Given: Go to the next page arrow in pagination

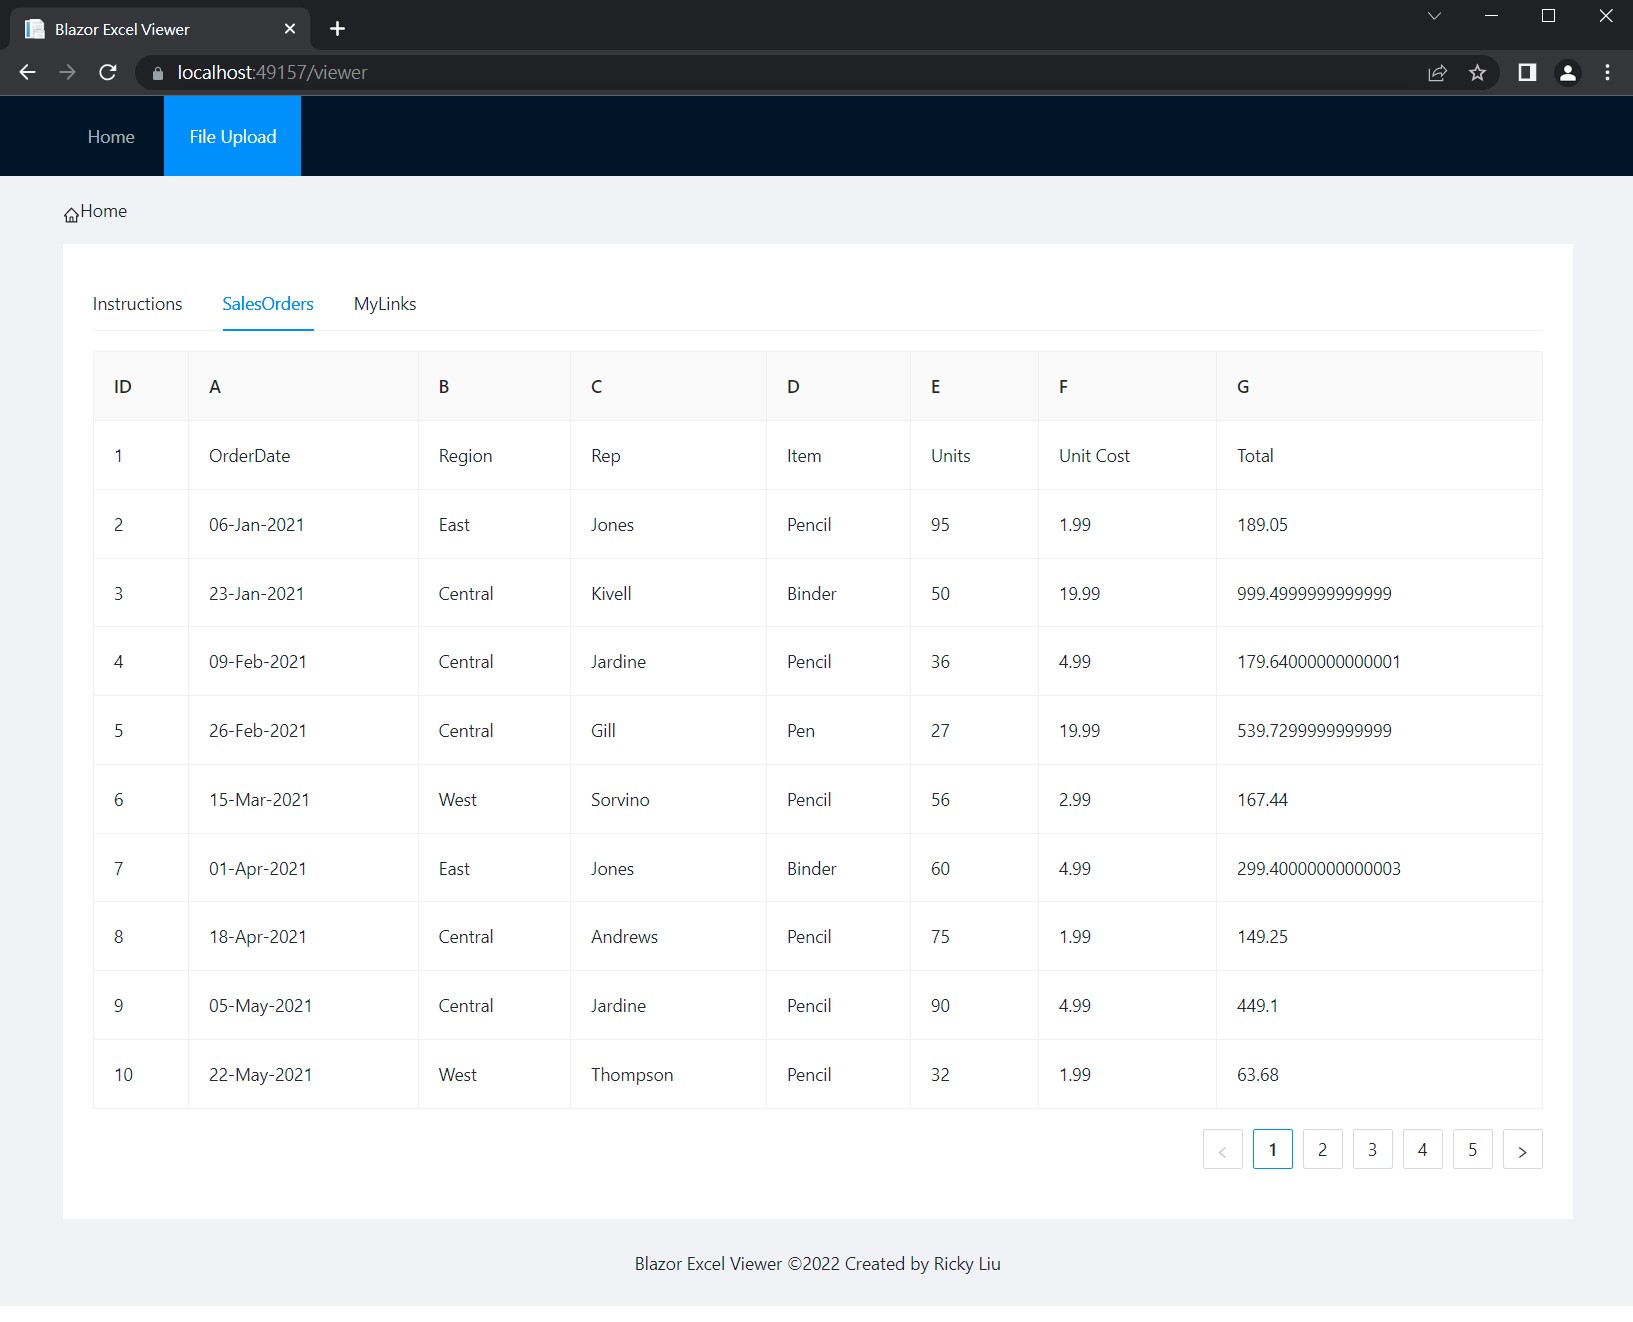Looking at the screenshot, I should [x=1522, y=1150].
